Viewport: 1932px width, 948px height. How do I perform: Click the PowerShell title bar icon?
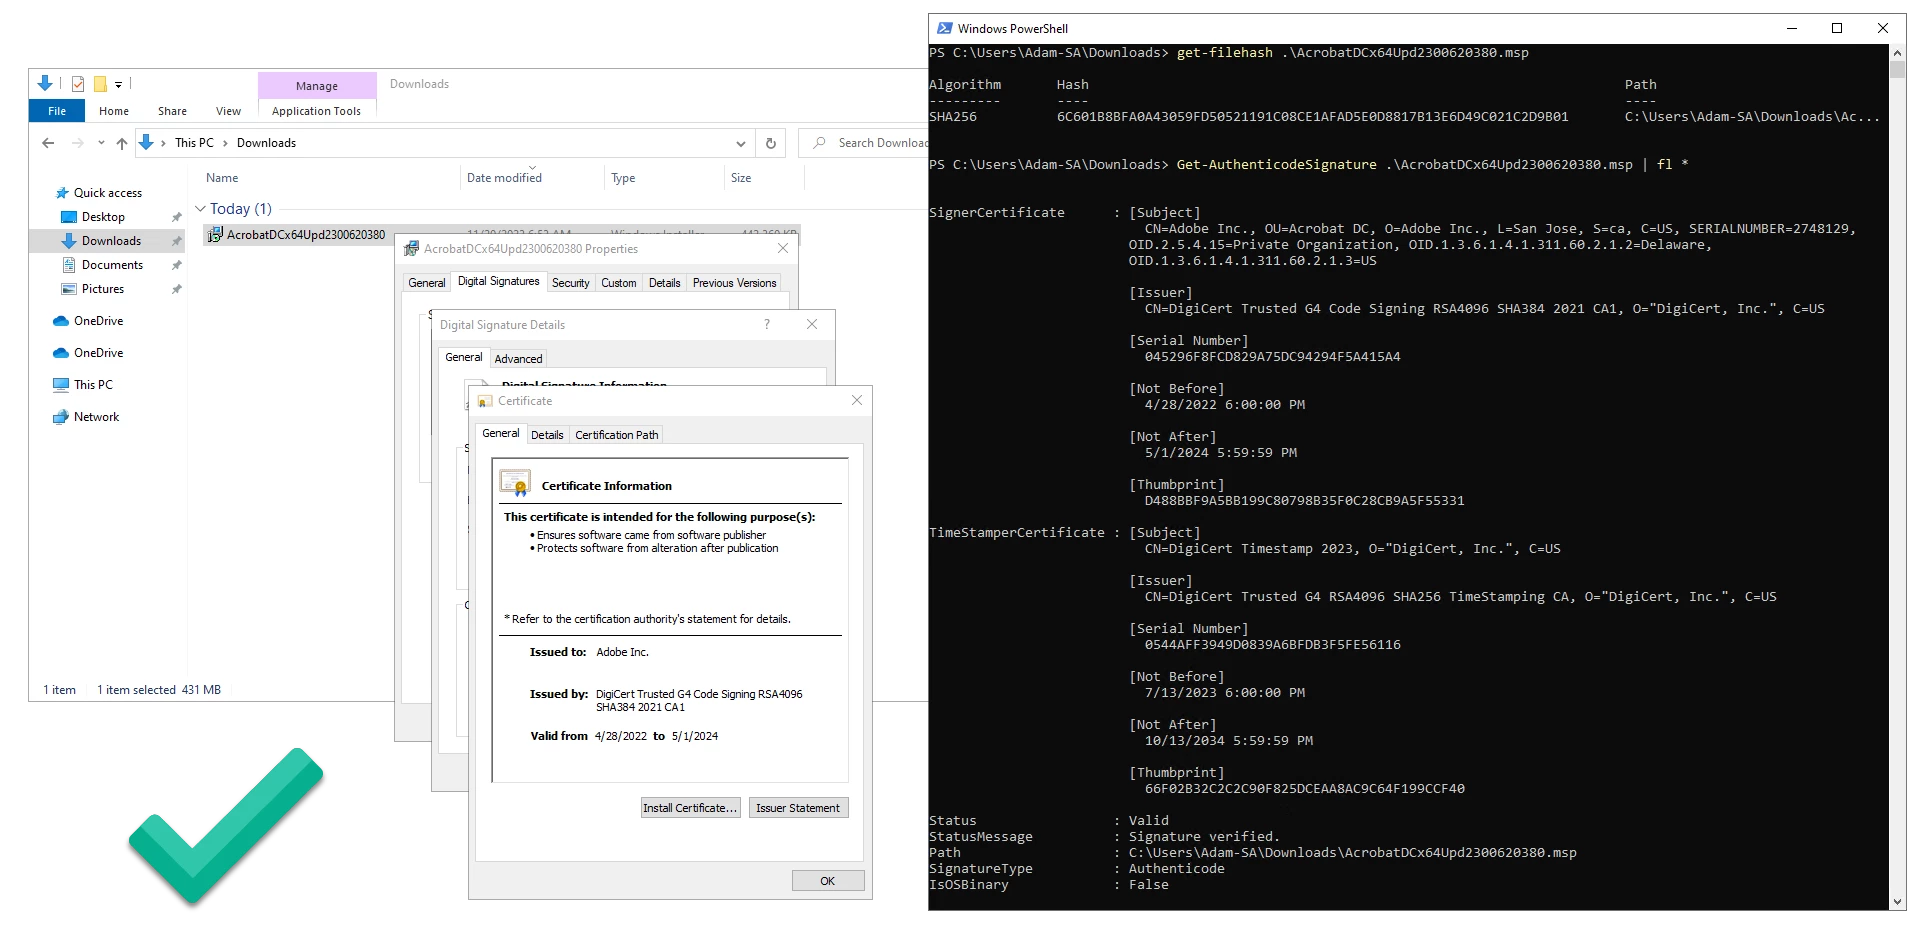pyautogui.click(x=944, y=28)
